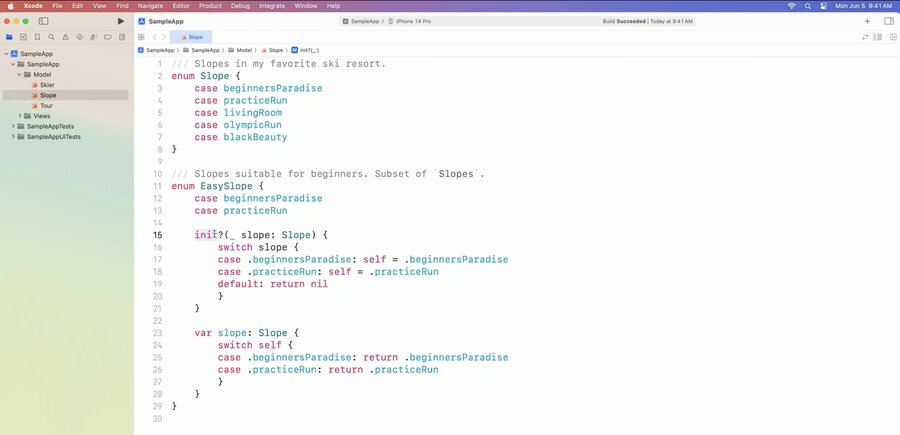Image resolution: width=900 pixels, height=435 pixels.
Task: Click 'livingRoom' case on line 5
Action: [253, 113]
